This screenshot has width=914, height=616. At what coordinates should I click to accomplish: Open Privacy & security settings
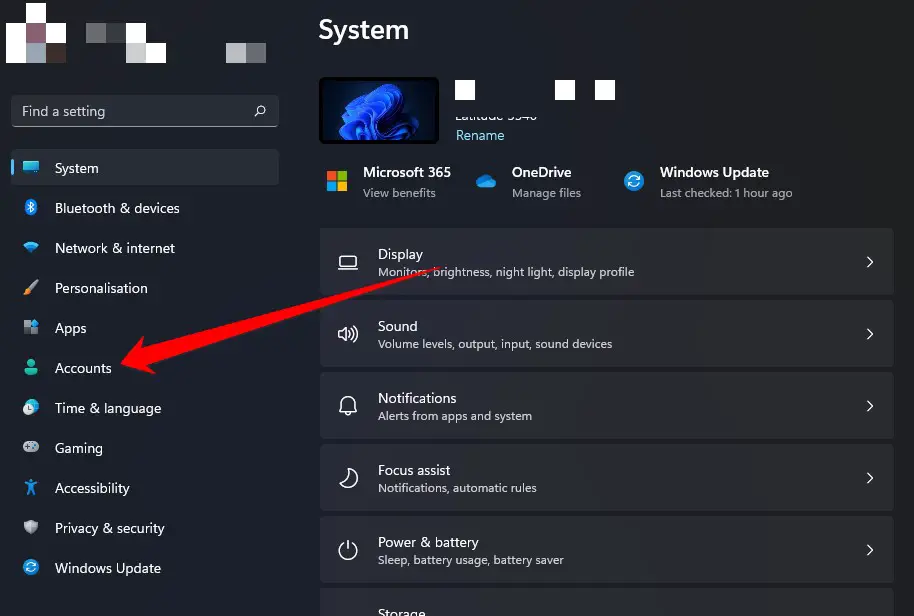pos(145,527)
